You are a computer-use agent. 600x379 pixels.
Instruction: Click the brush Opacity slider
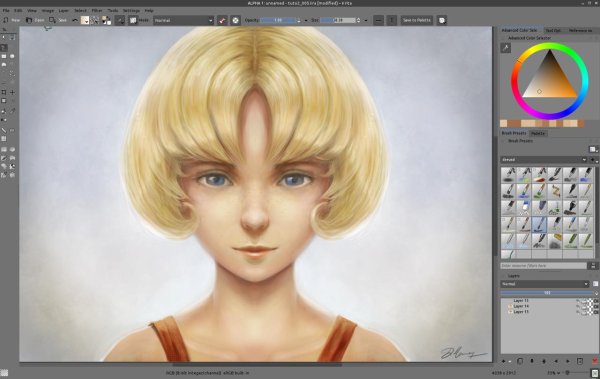pyautogui.click(x=278, y=20)
